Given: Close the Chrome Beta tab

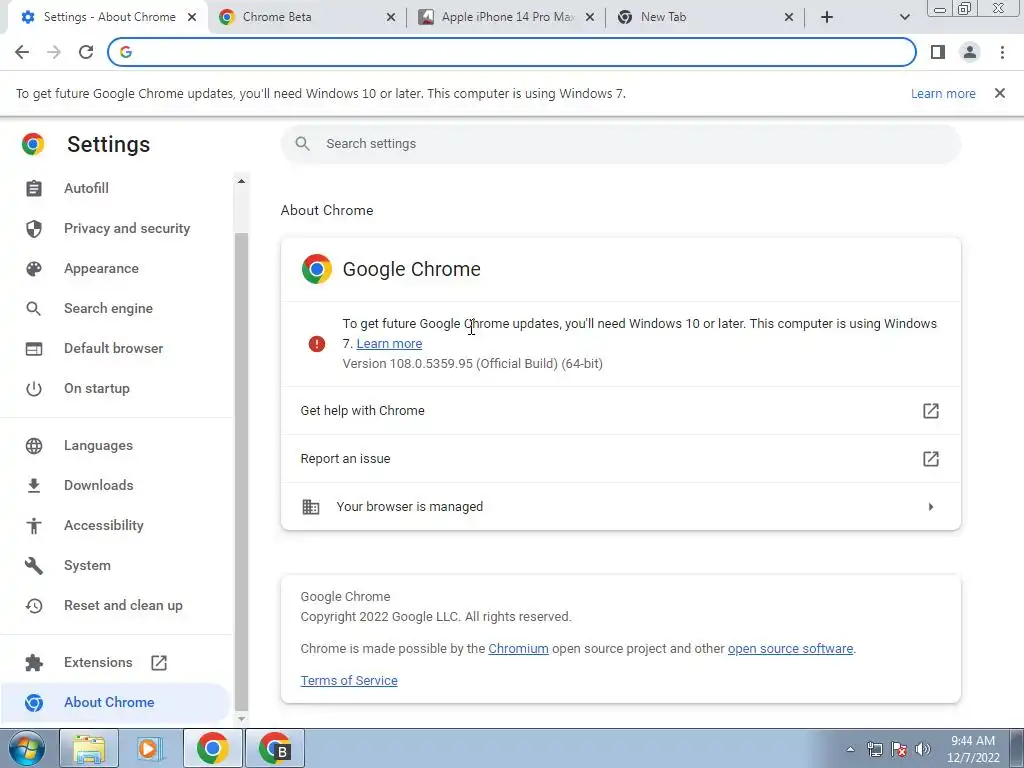Looking at the screenshot, I should pos(391,17).
